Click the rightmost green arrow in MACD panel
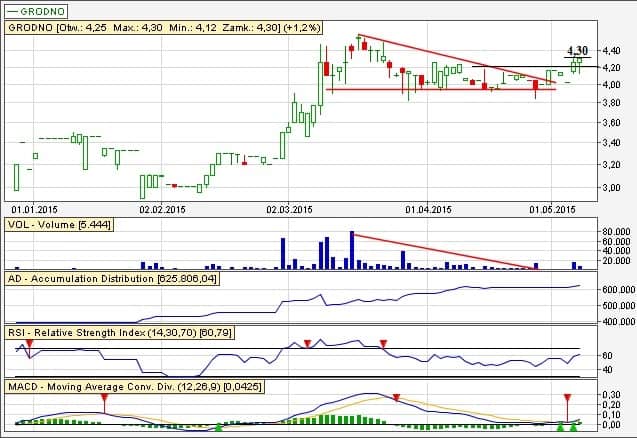The width and height of the screenshot is (637, 440). pyautogui.click(x=574, y=428)
